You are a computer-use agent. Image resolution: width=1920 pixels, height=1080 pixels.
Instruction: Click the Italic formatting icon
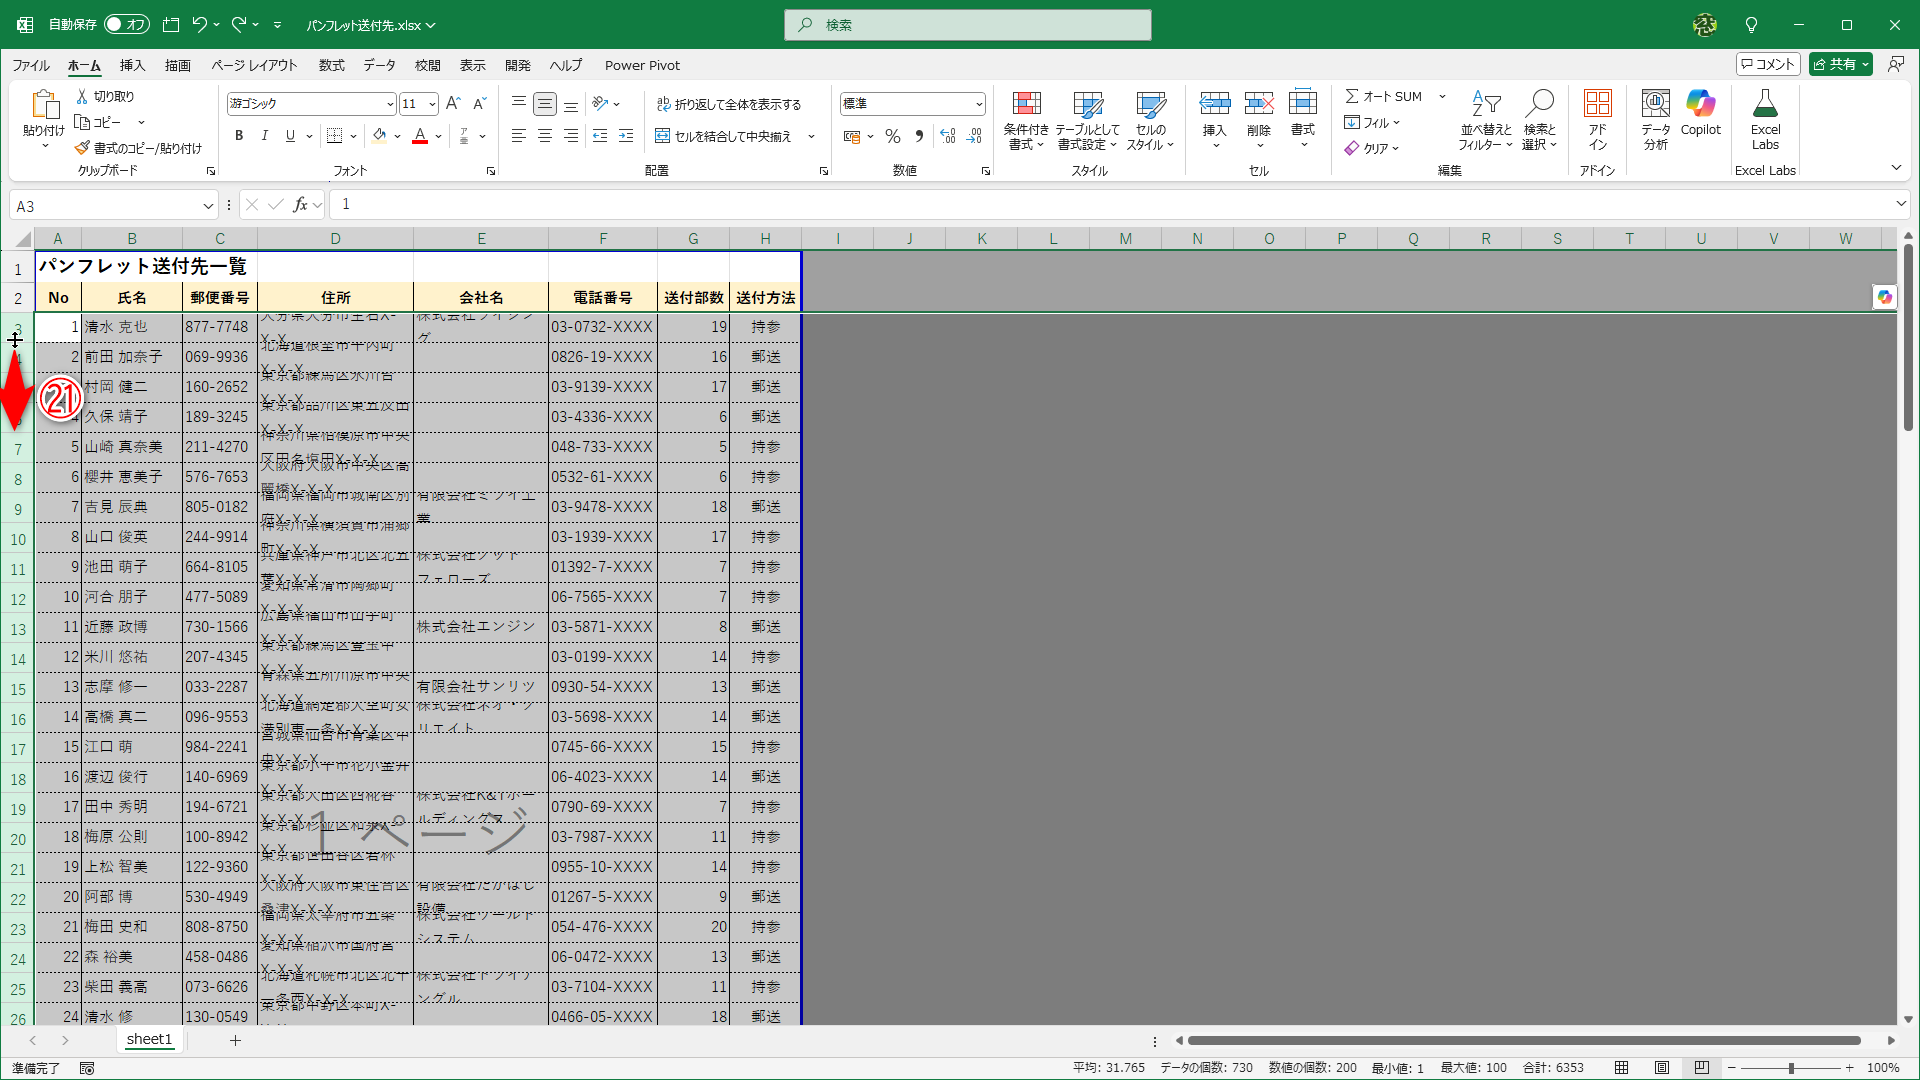[x=264, y=136]
